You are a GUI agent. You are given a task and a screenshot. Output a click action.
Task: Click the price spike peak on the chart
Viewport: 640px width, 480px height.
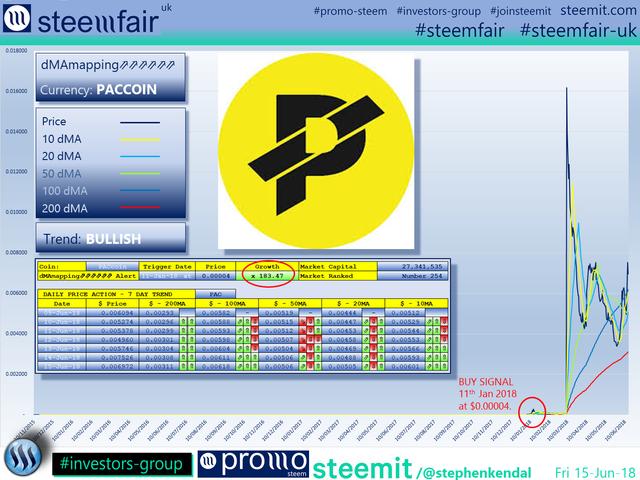[x=566, y=89]
